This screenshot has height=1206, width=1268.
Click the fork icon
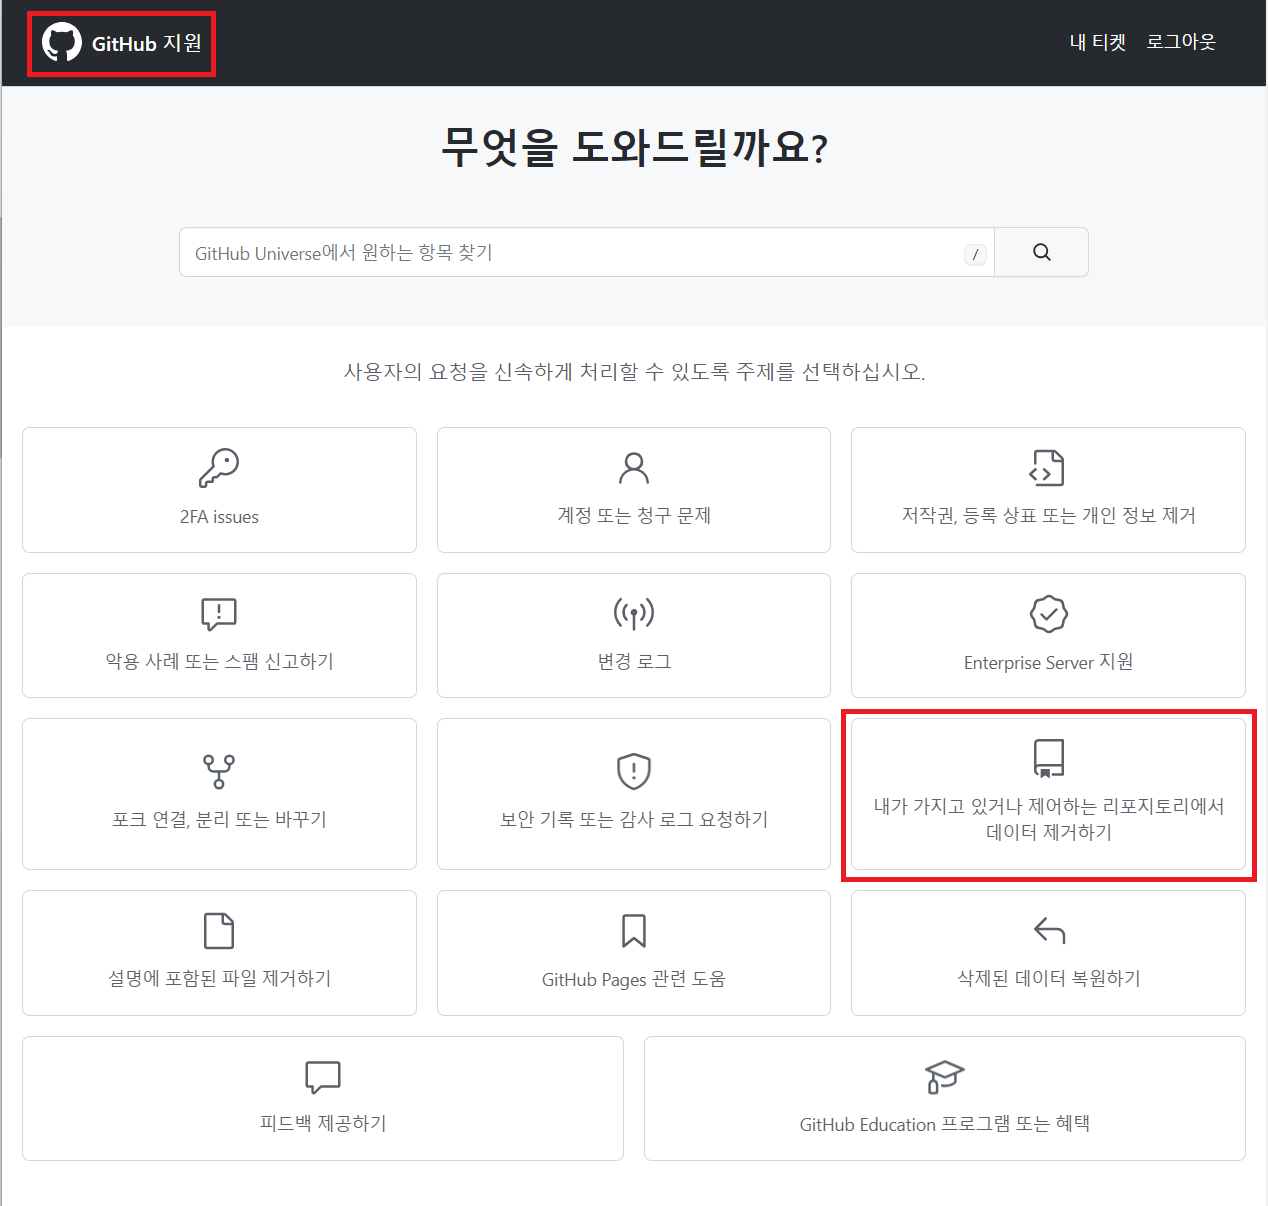pos(219,771)
